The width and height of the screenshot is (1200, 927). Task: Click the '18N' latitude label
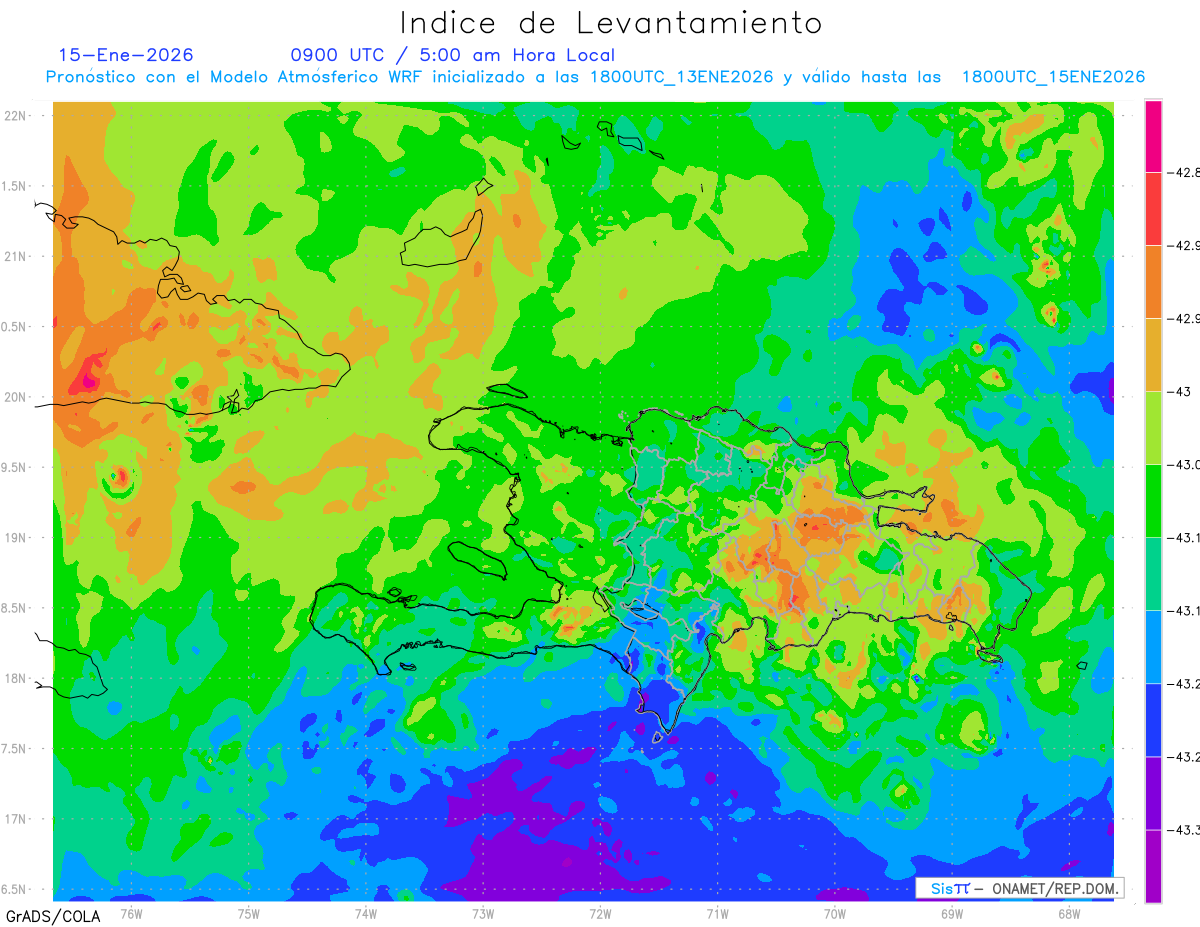pos(16,679)
